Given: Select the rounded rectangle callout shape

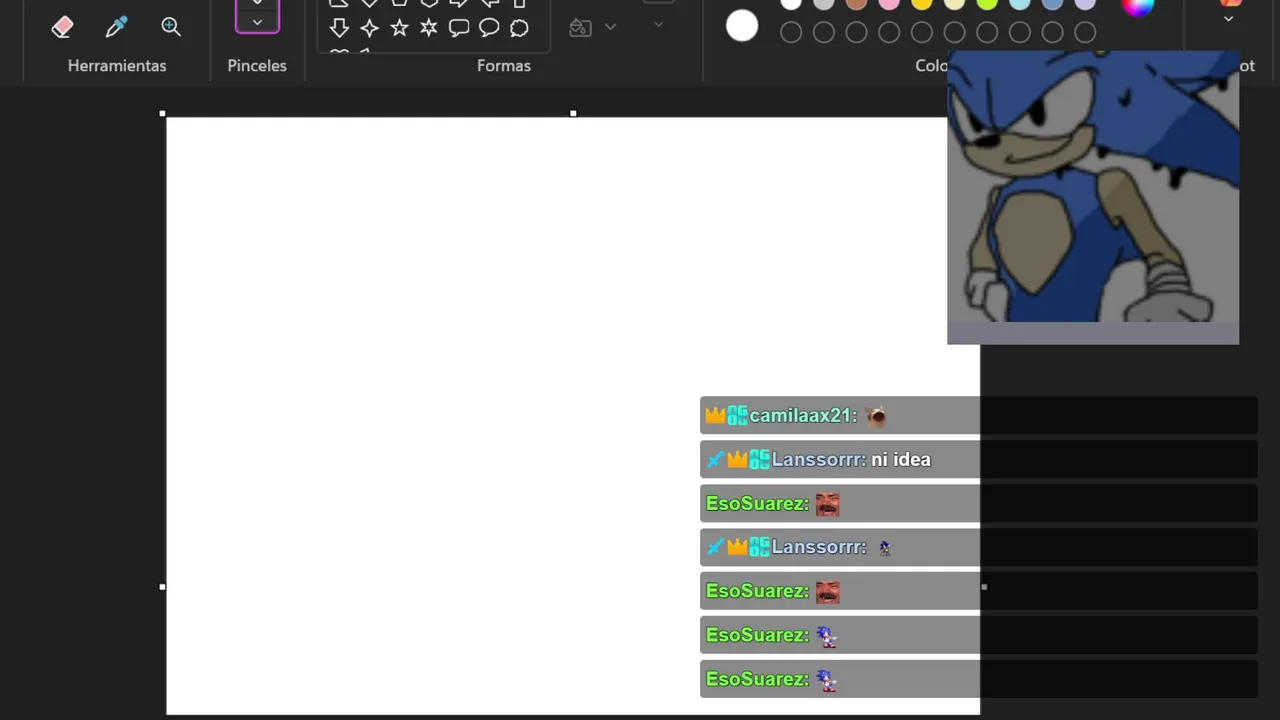Looking at the screenshot, I should 459,27.
